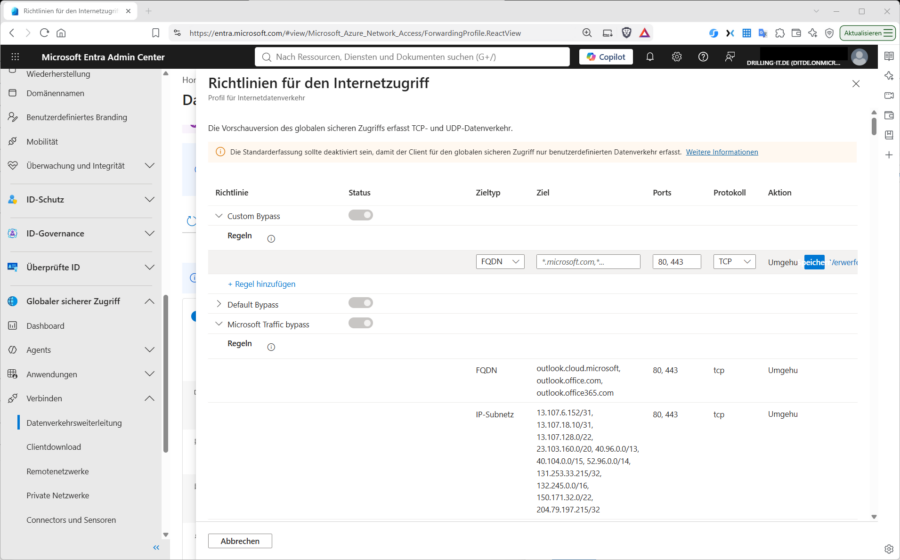900x560 pixels.
Task: Switch to the Richtlinien browser tab
Action: click(x=71, y=11)
